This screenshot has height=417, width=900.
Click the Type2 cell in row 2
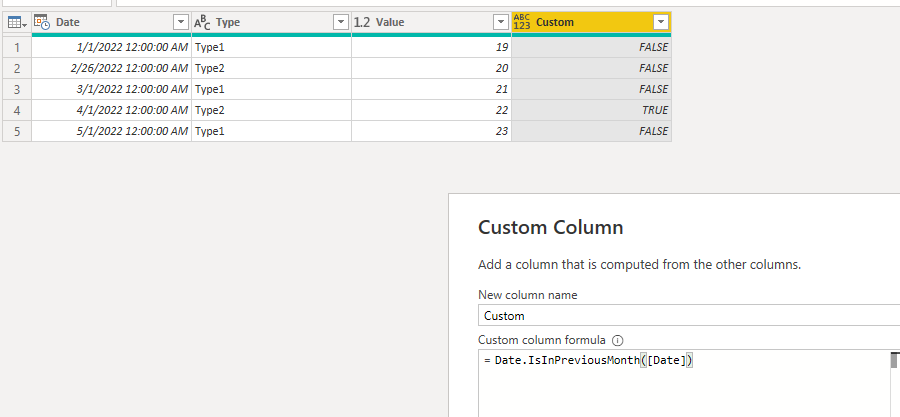point(271,68)
